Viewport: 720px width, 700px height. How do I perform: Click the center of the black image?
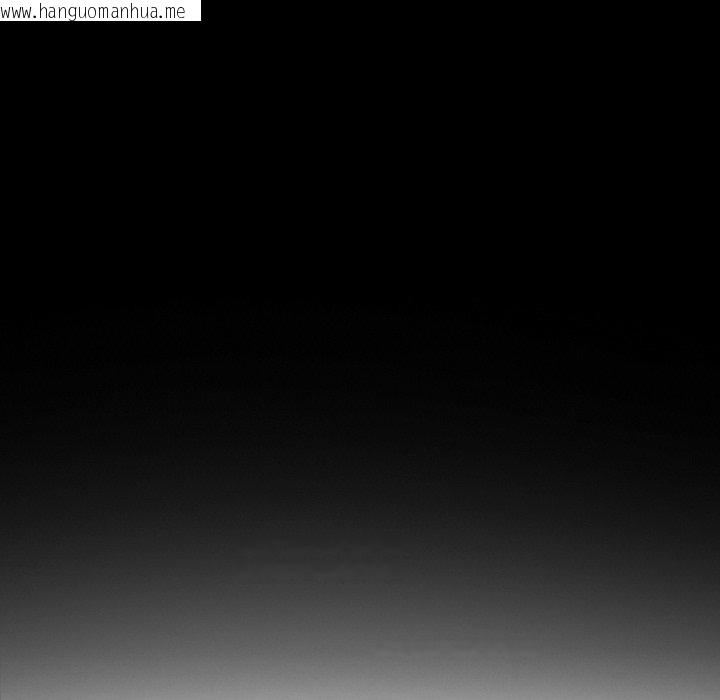coord(360,350)
